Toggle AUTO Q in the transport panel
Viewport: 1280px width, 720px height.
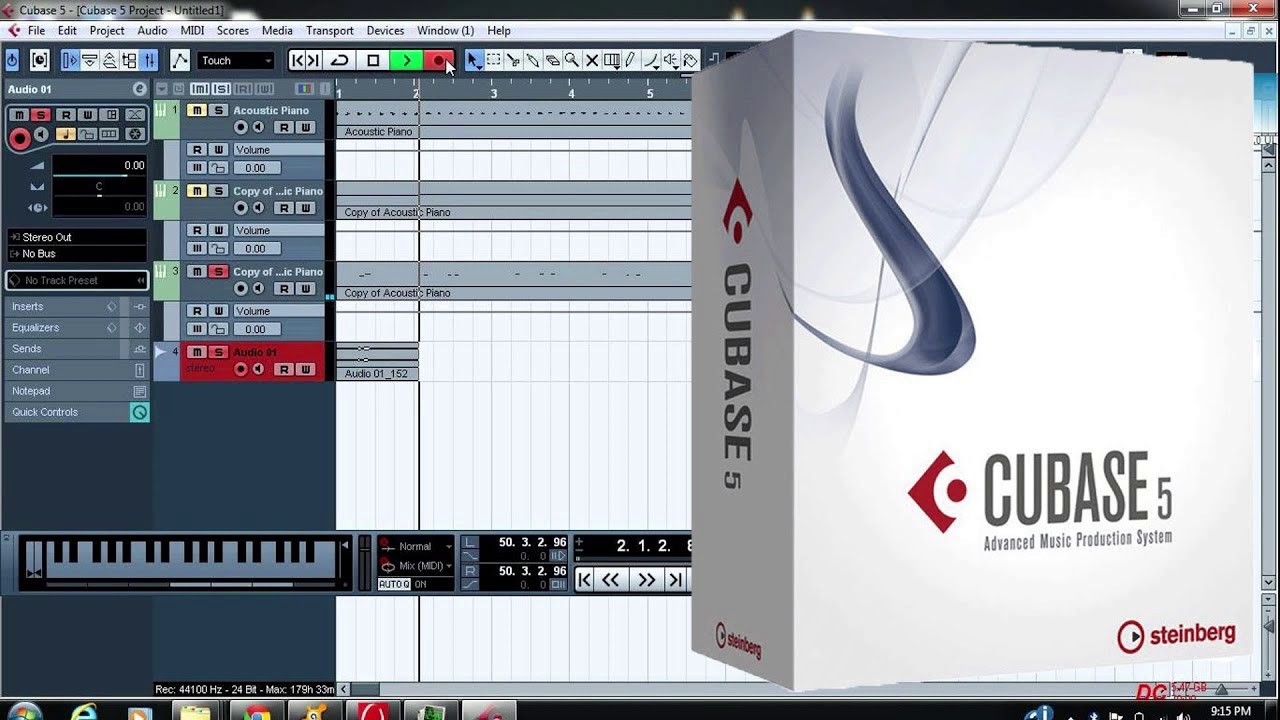tap(394, 584)
